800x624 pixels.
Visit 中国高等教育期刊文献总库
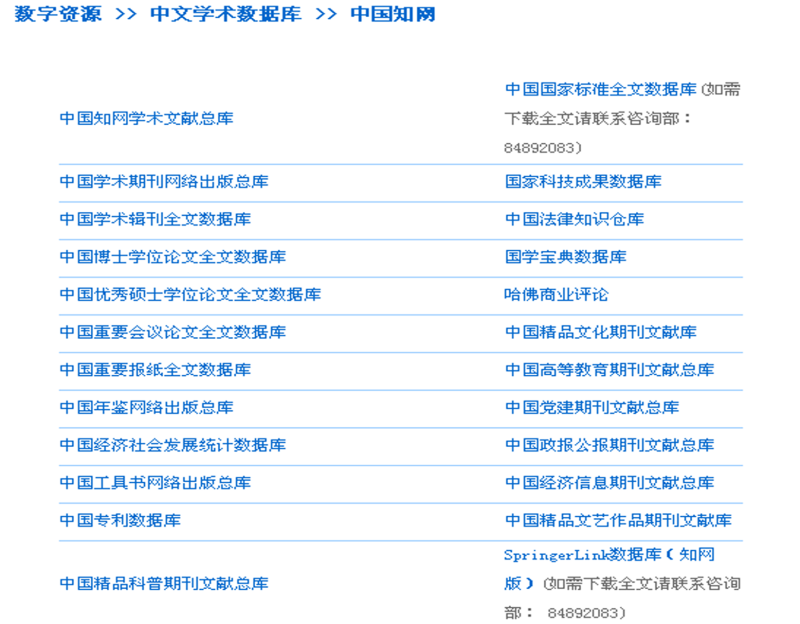coord(610,370)
